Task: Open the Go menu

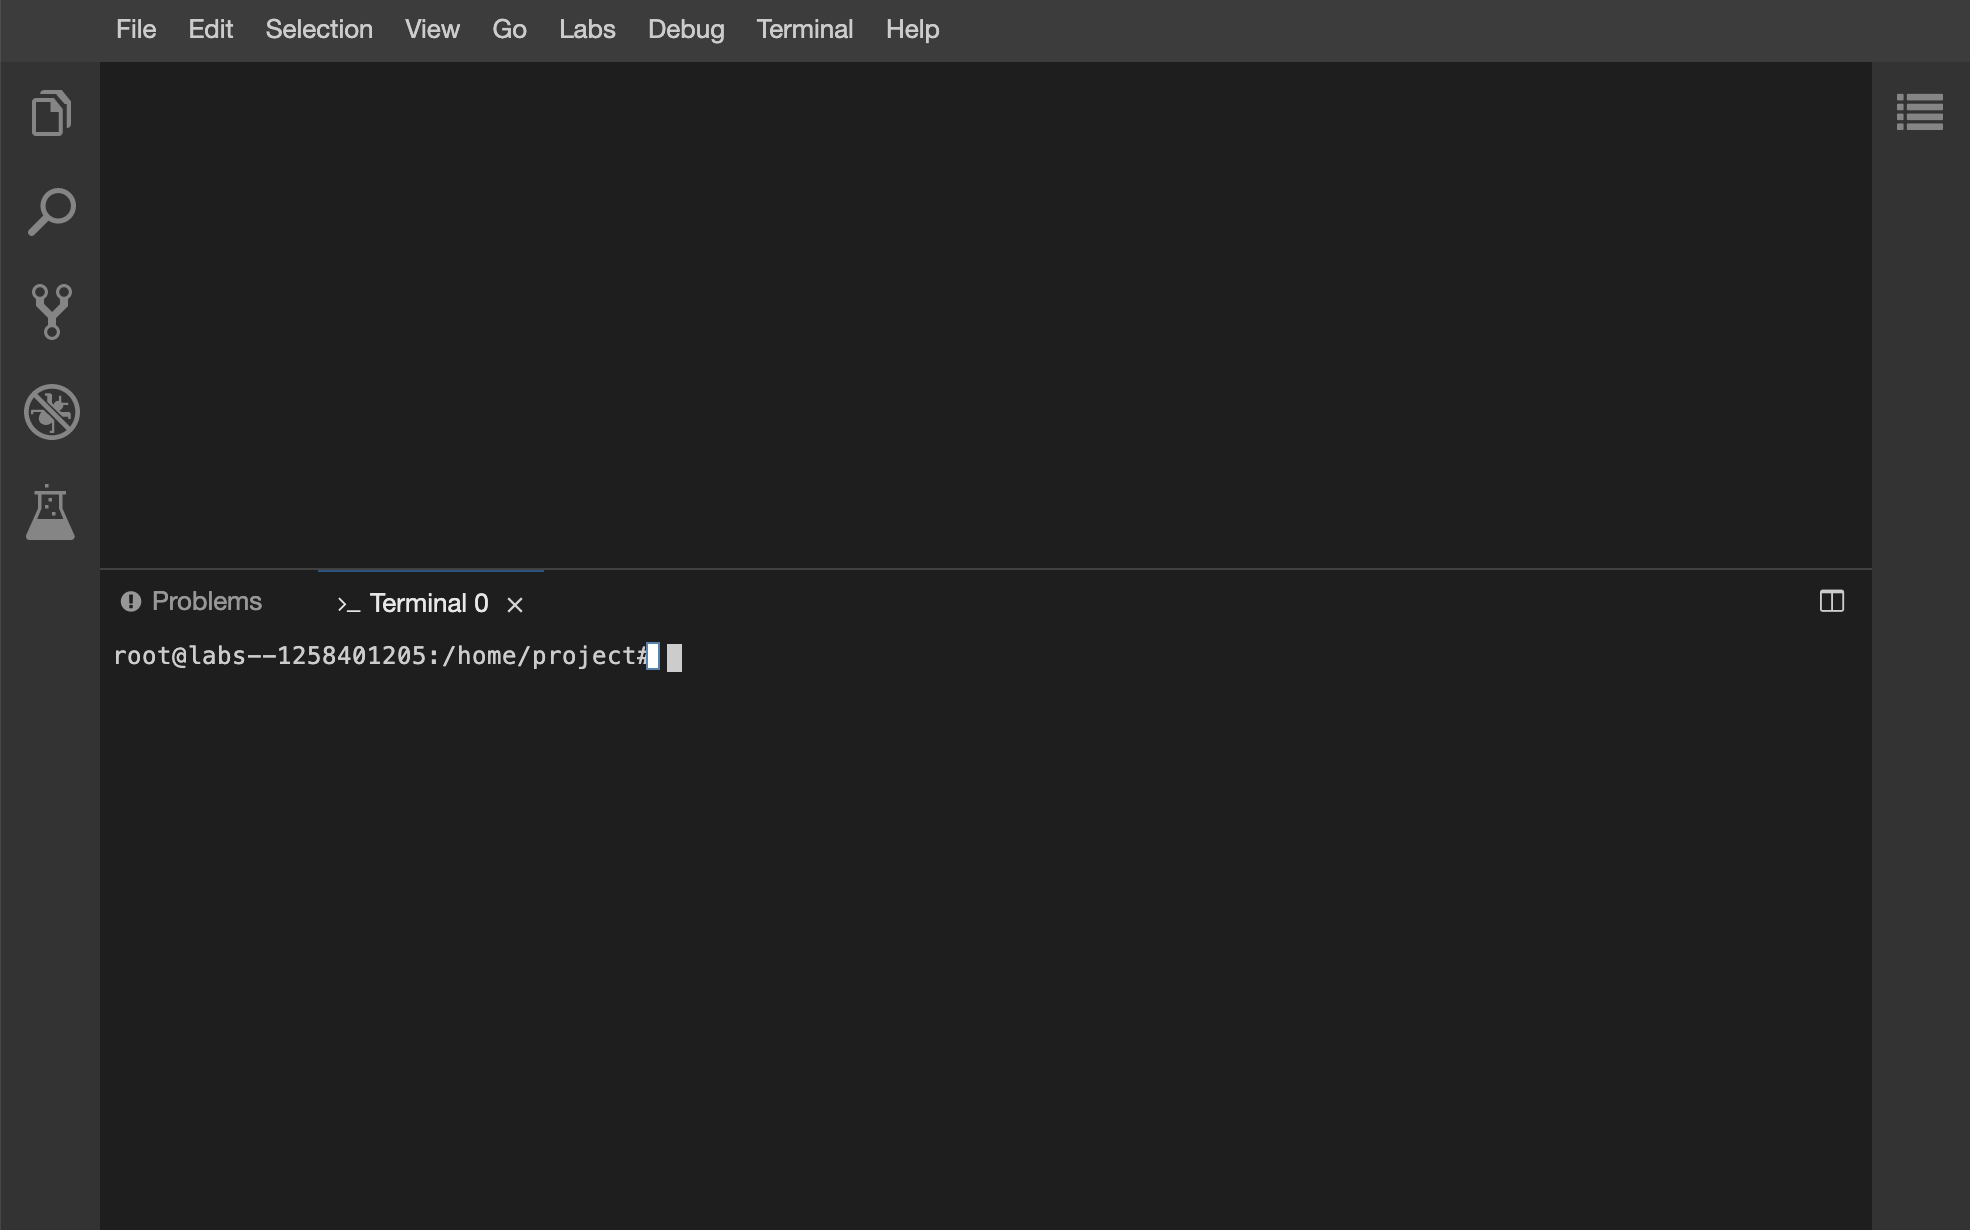Action: point(509,30)
